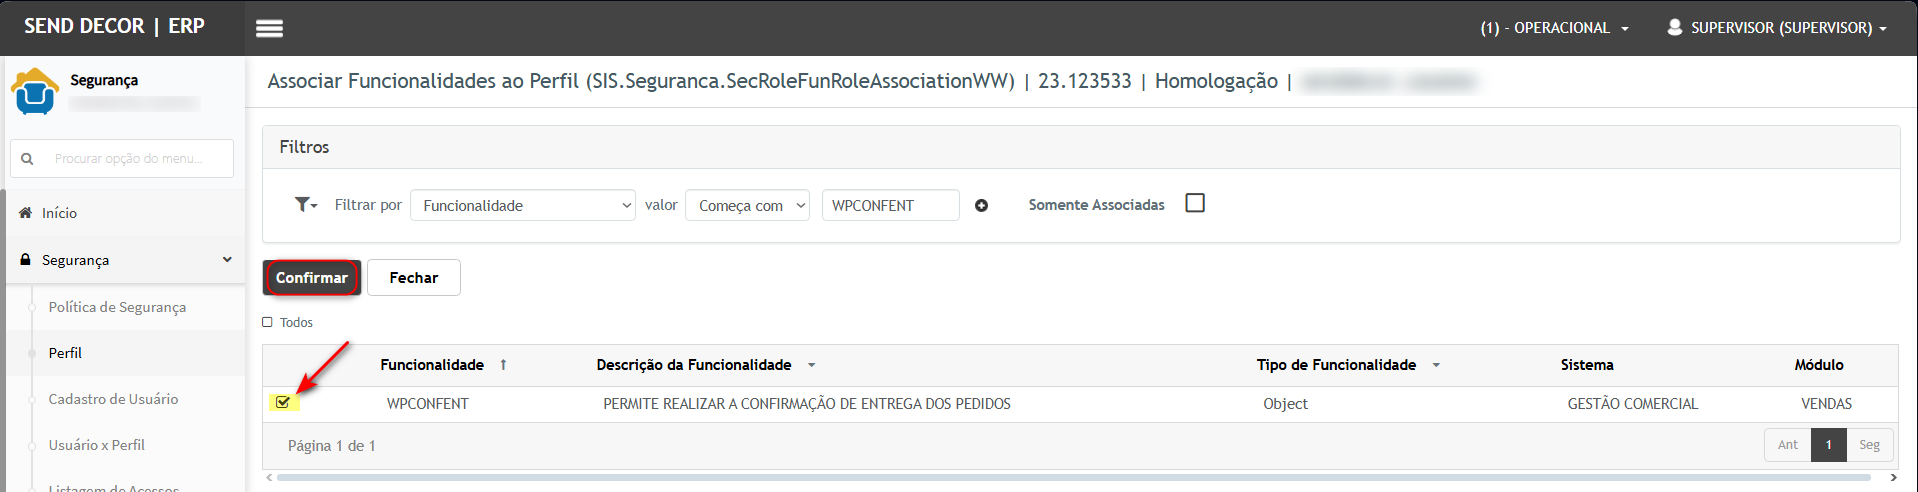Toggle the hamburger menu icon
Screen dimensions: 1918x492
[269, 28]
